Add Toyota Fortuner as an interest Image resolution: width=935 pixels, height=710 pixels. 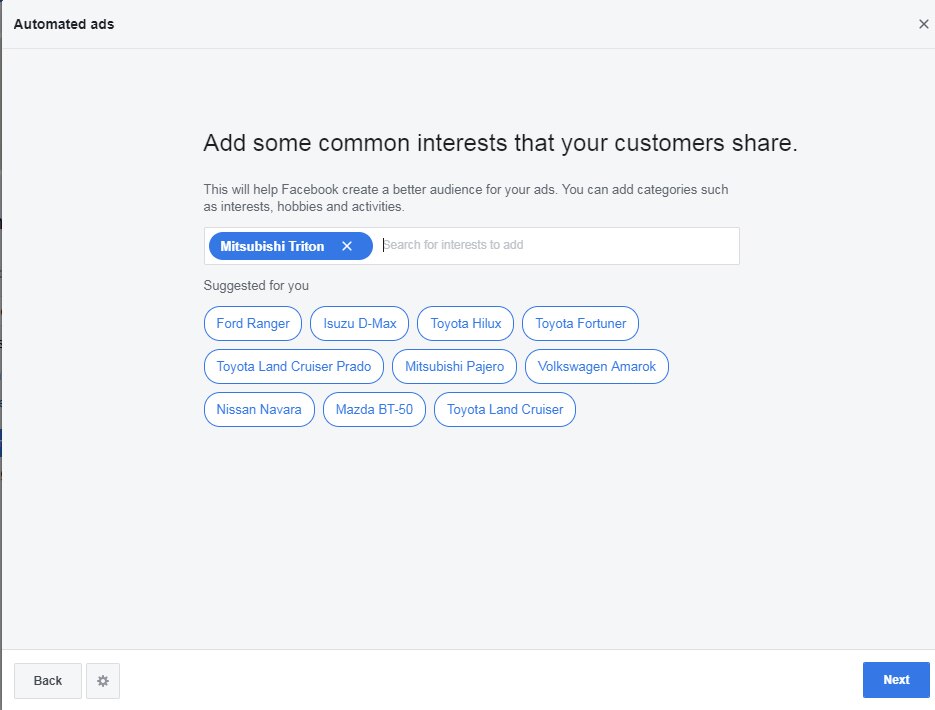(x=580, y=323)
